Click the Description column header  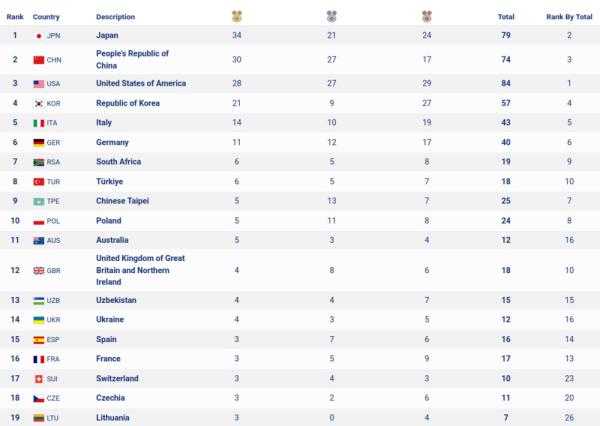point(116,17)
